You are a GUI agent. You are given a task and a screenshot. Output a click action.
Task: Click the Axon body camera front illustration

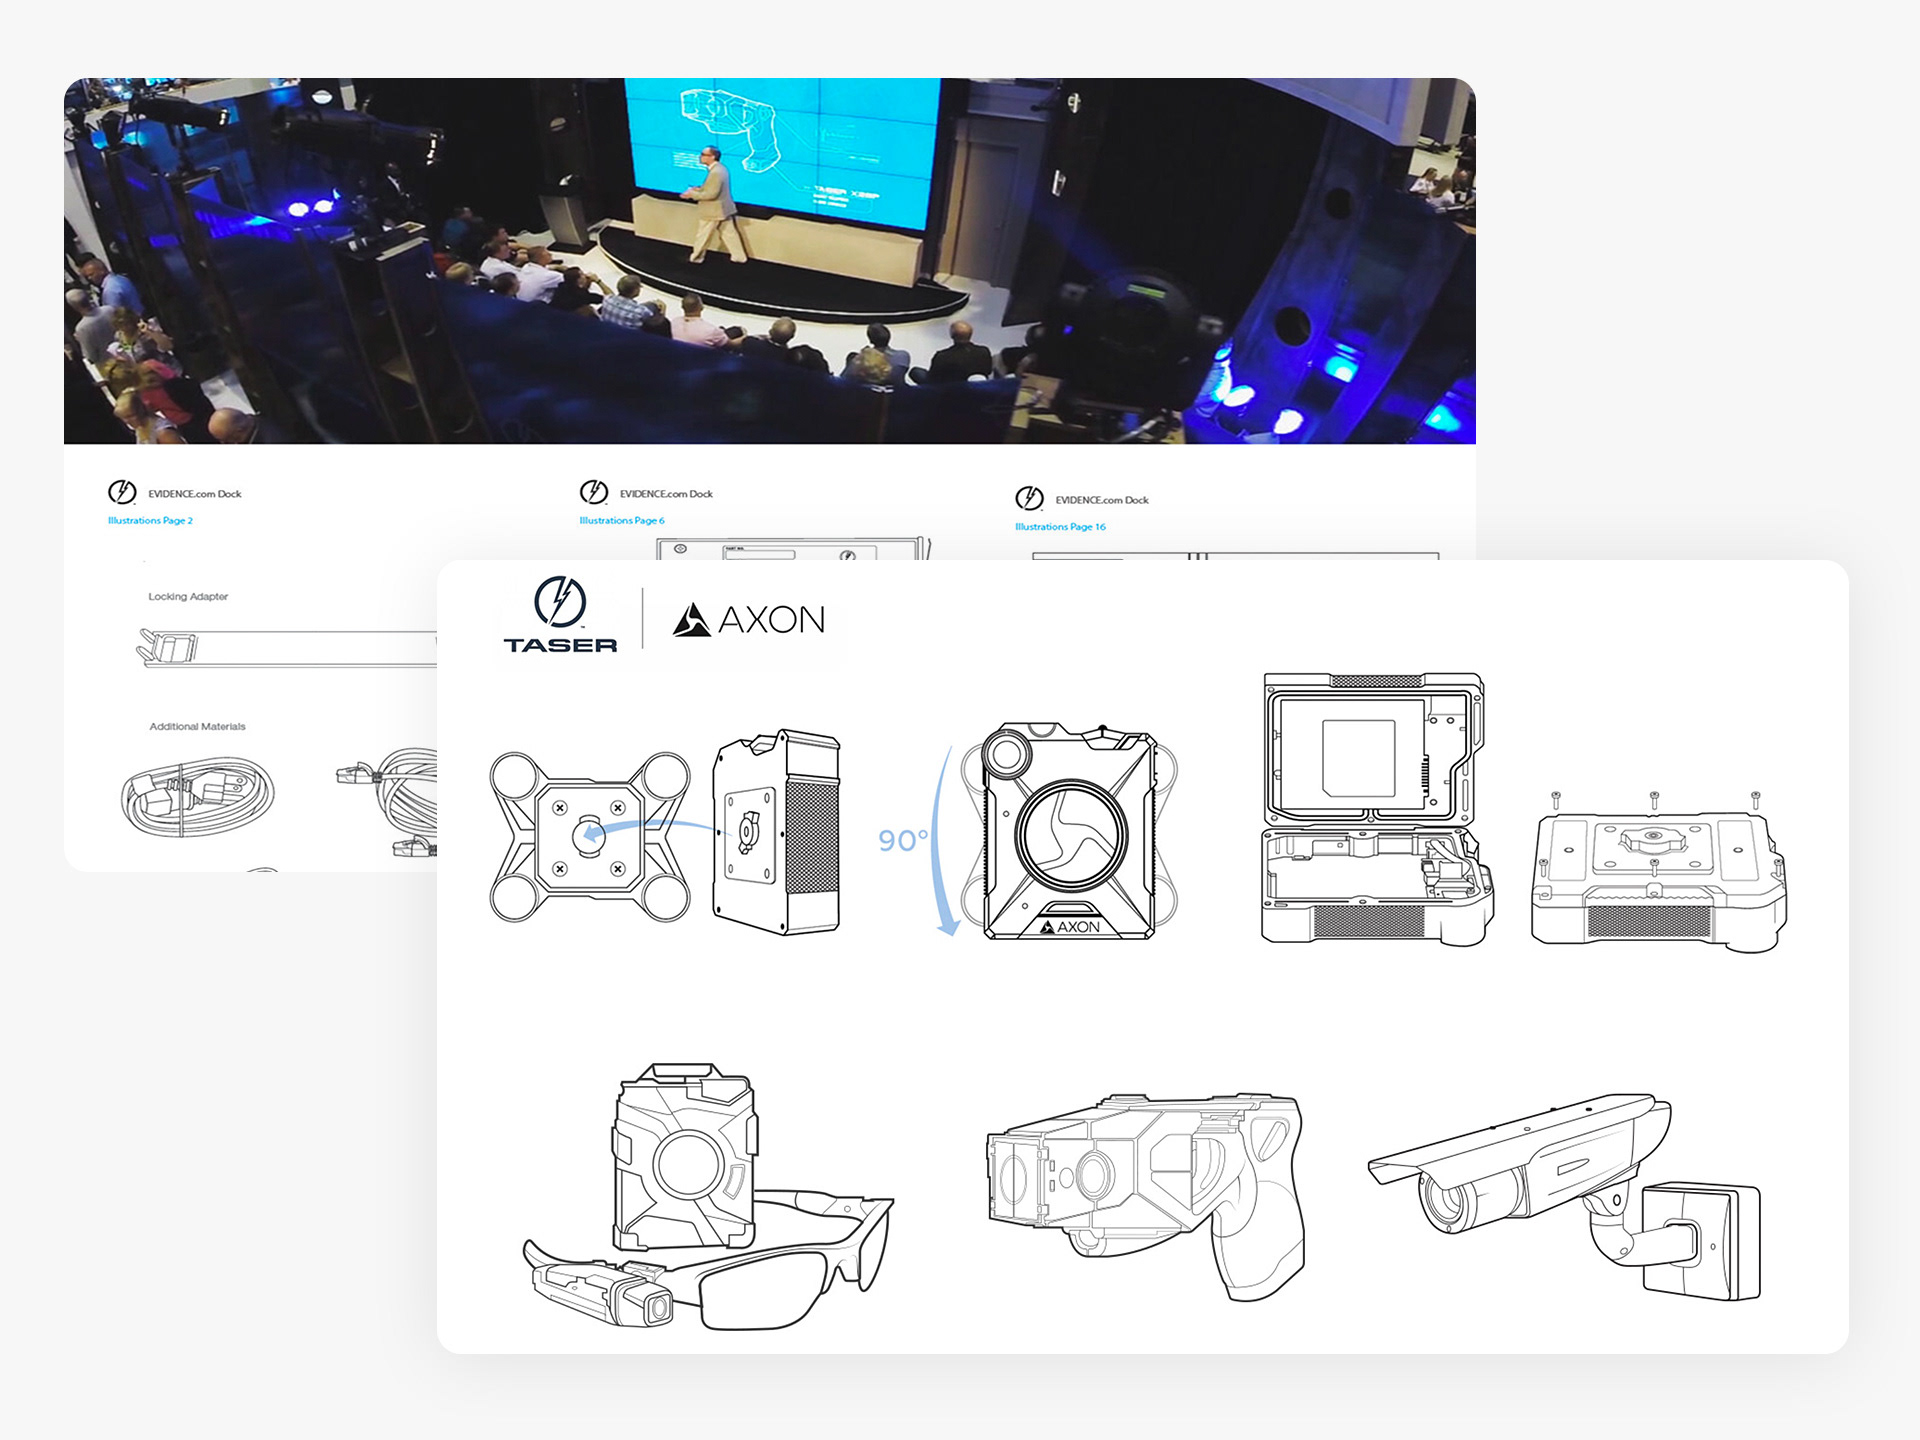pos(1069,833)
